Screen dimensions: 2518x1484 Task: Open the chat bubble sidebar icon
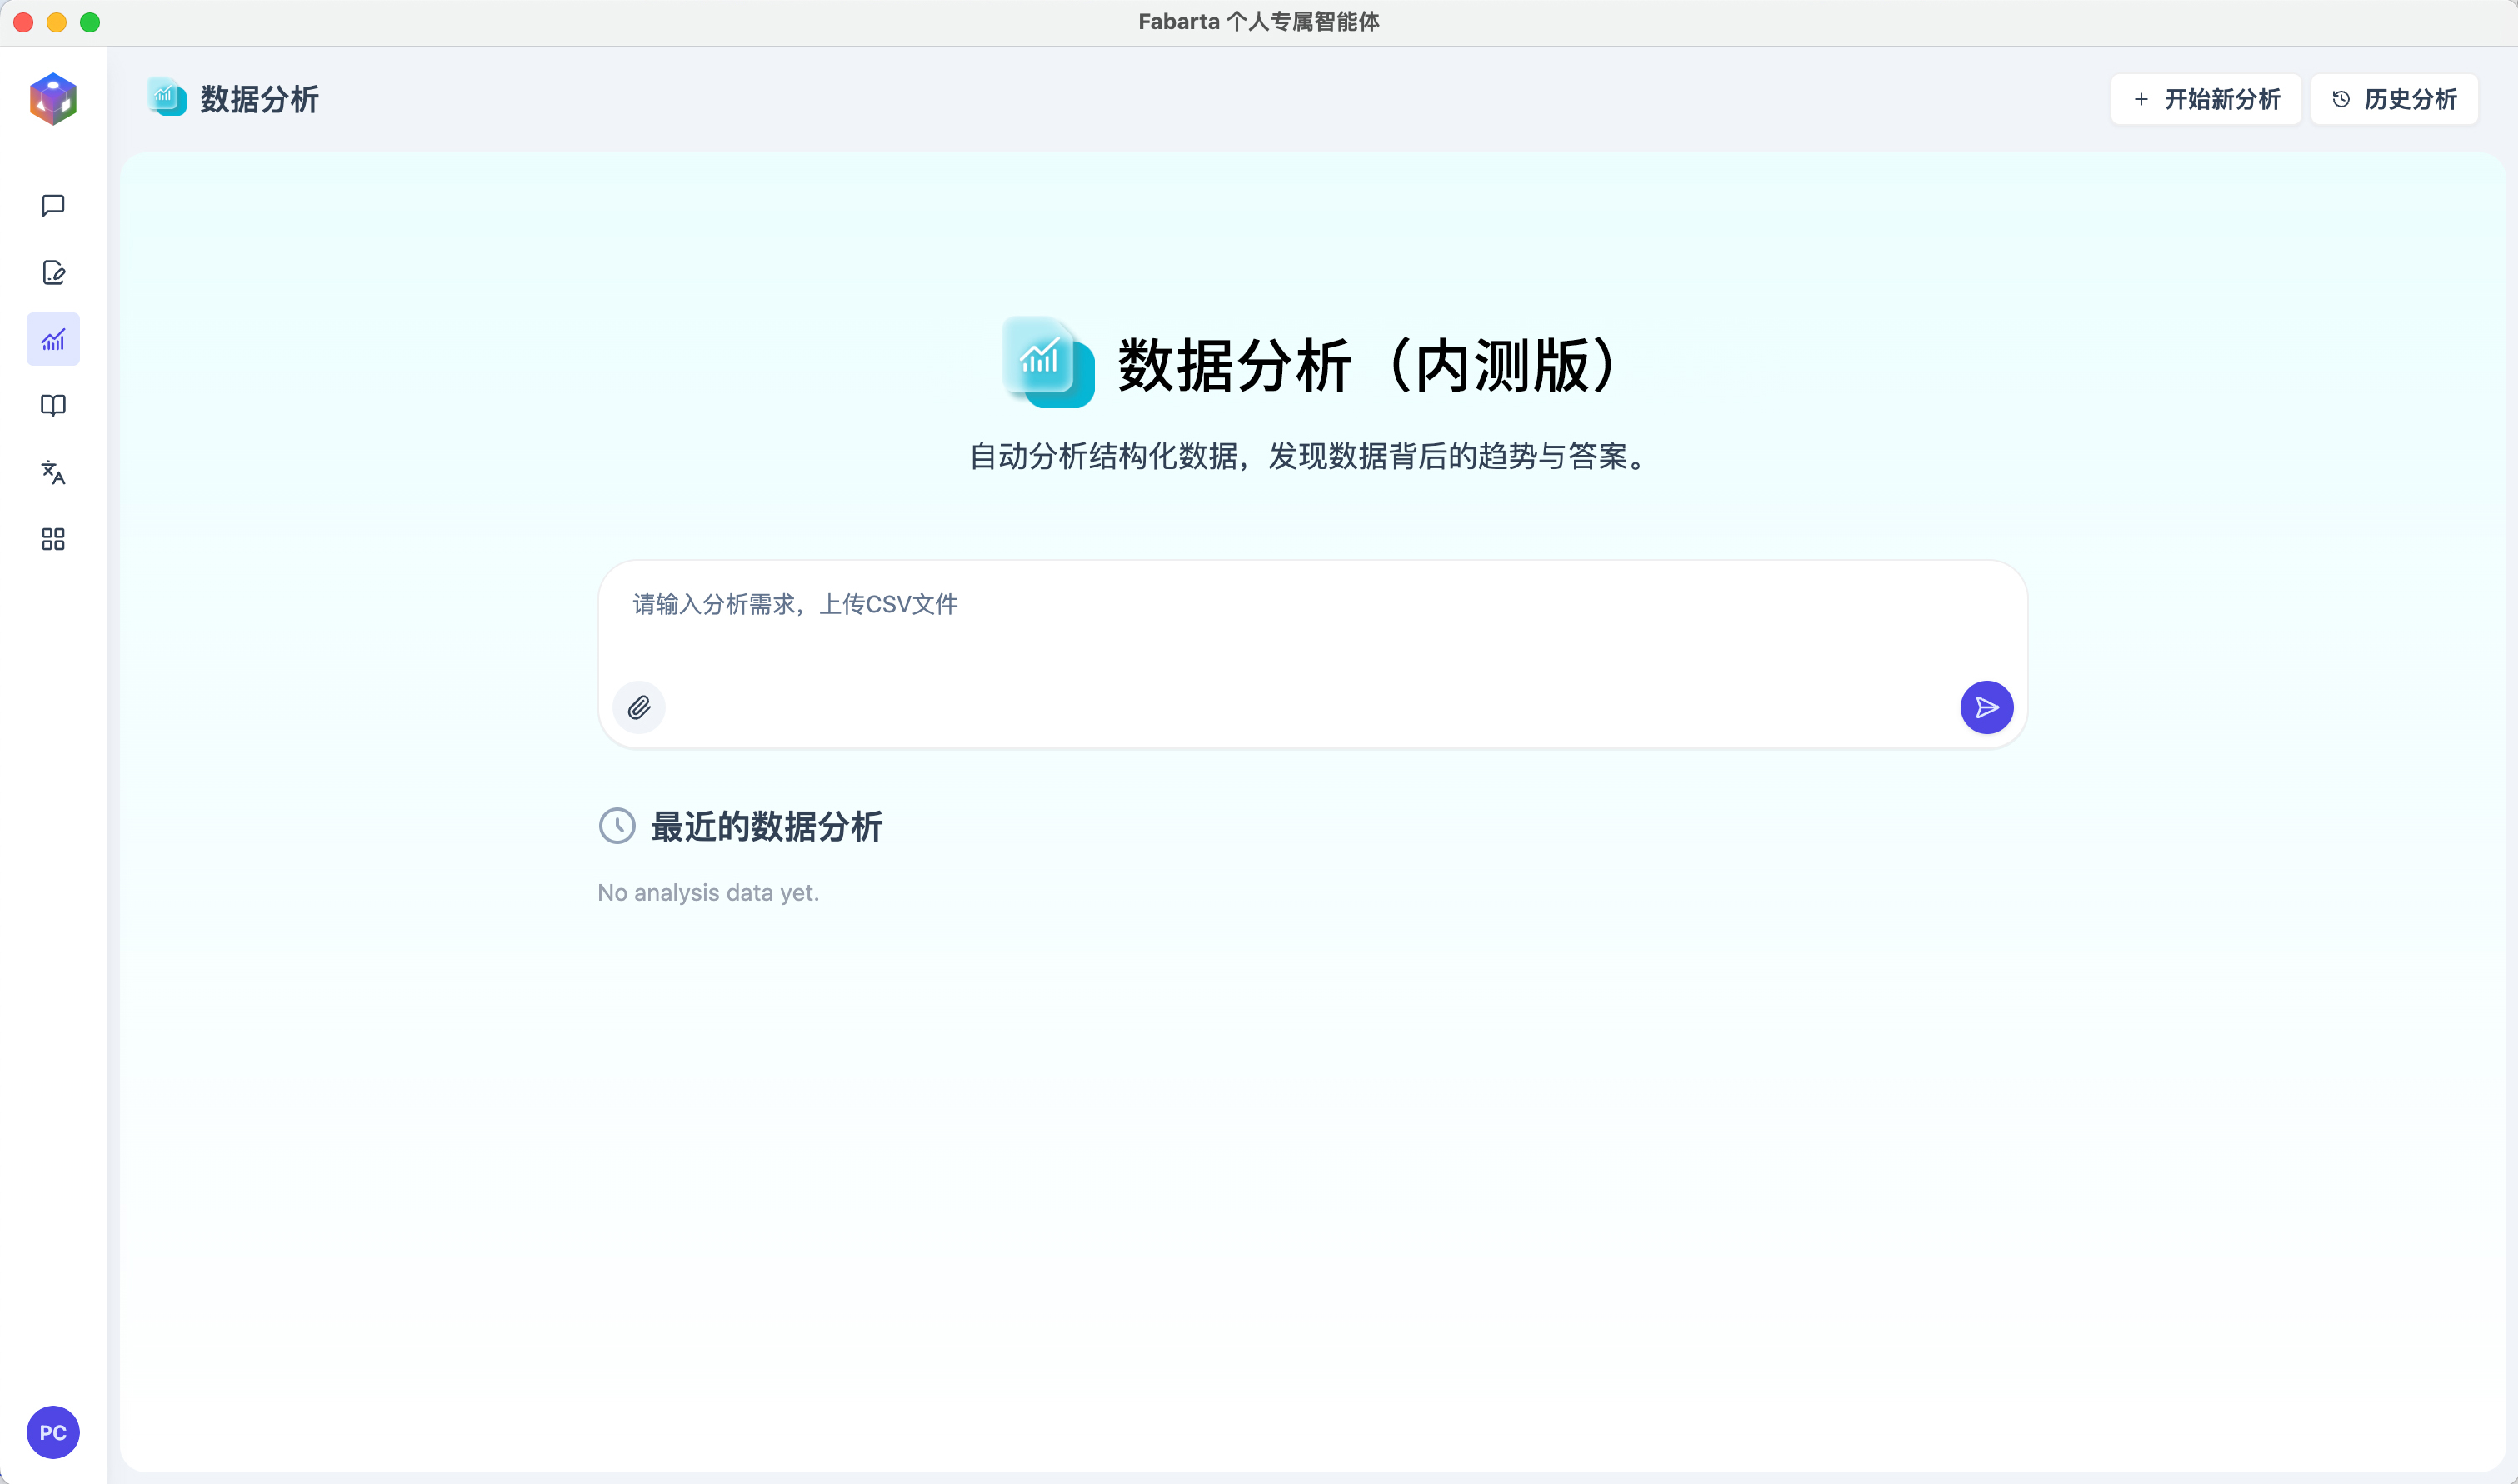click(x=53, y=205)
